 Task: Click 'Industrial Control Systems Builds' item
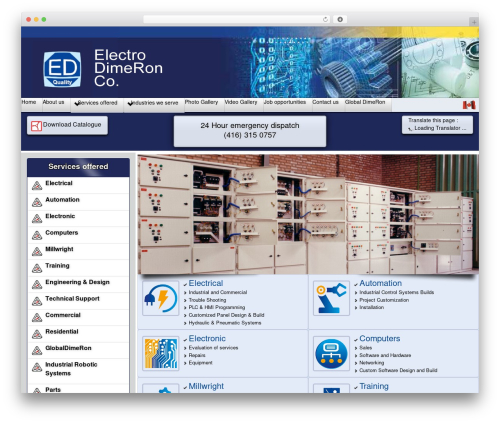396,292
